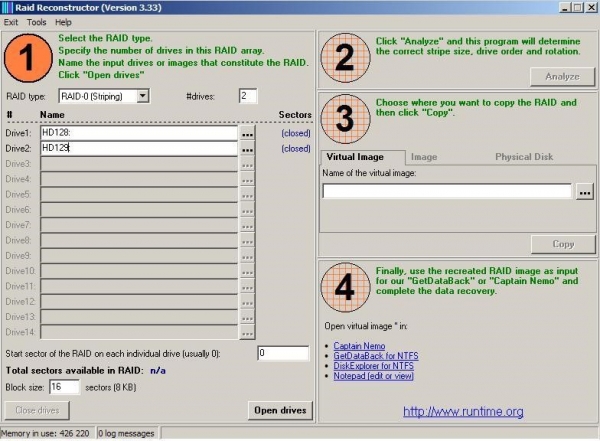Click the Drive1 name input field
The image size is (600, 441).
(x=138, y=133)
